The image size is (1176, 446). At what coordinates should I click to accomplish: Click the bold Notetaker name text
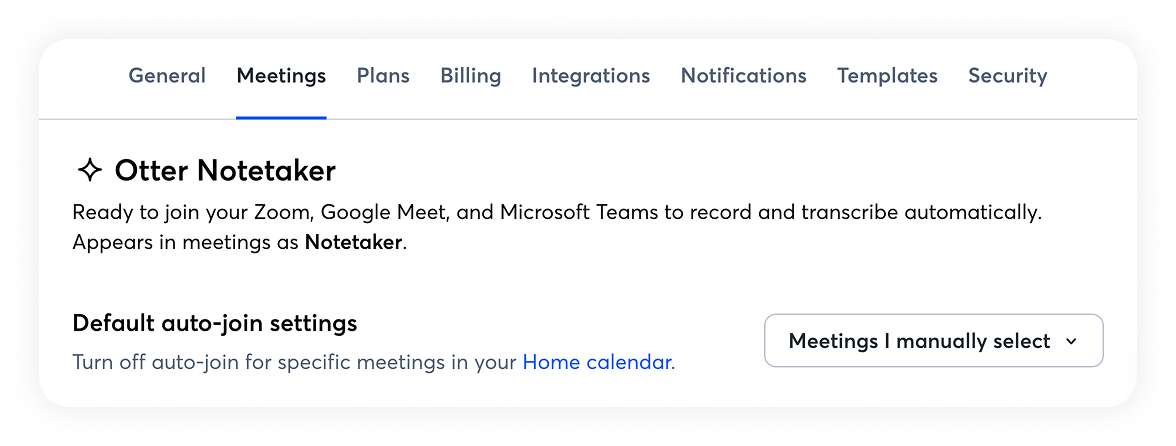(354, 243)
